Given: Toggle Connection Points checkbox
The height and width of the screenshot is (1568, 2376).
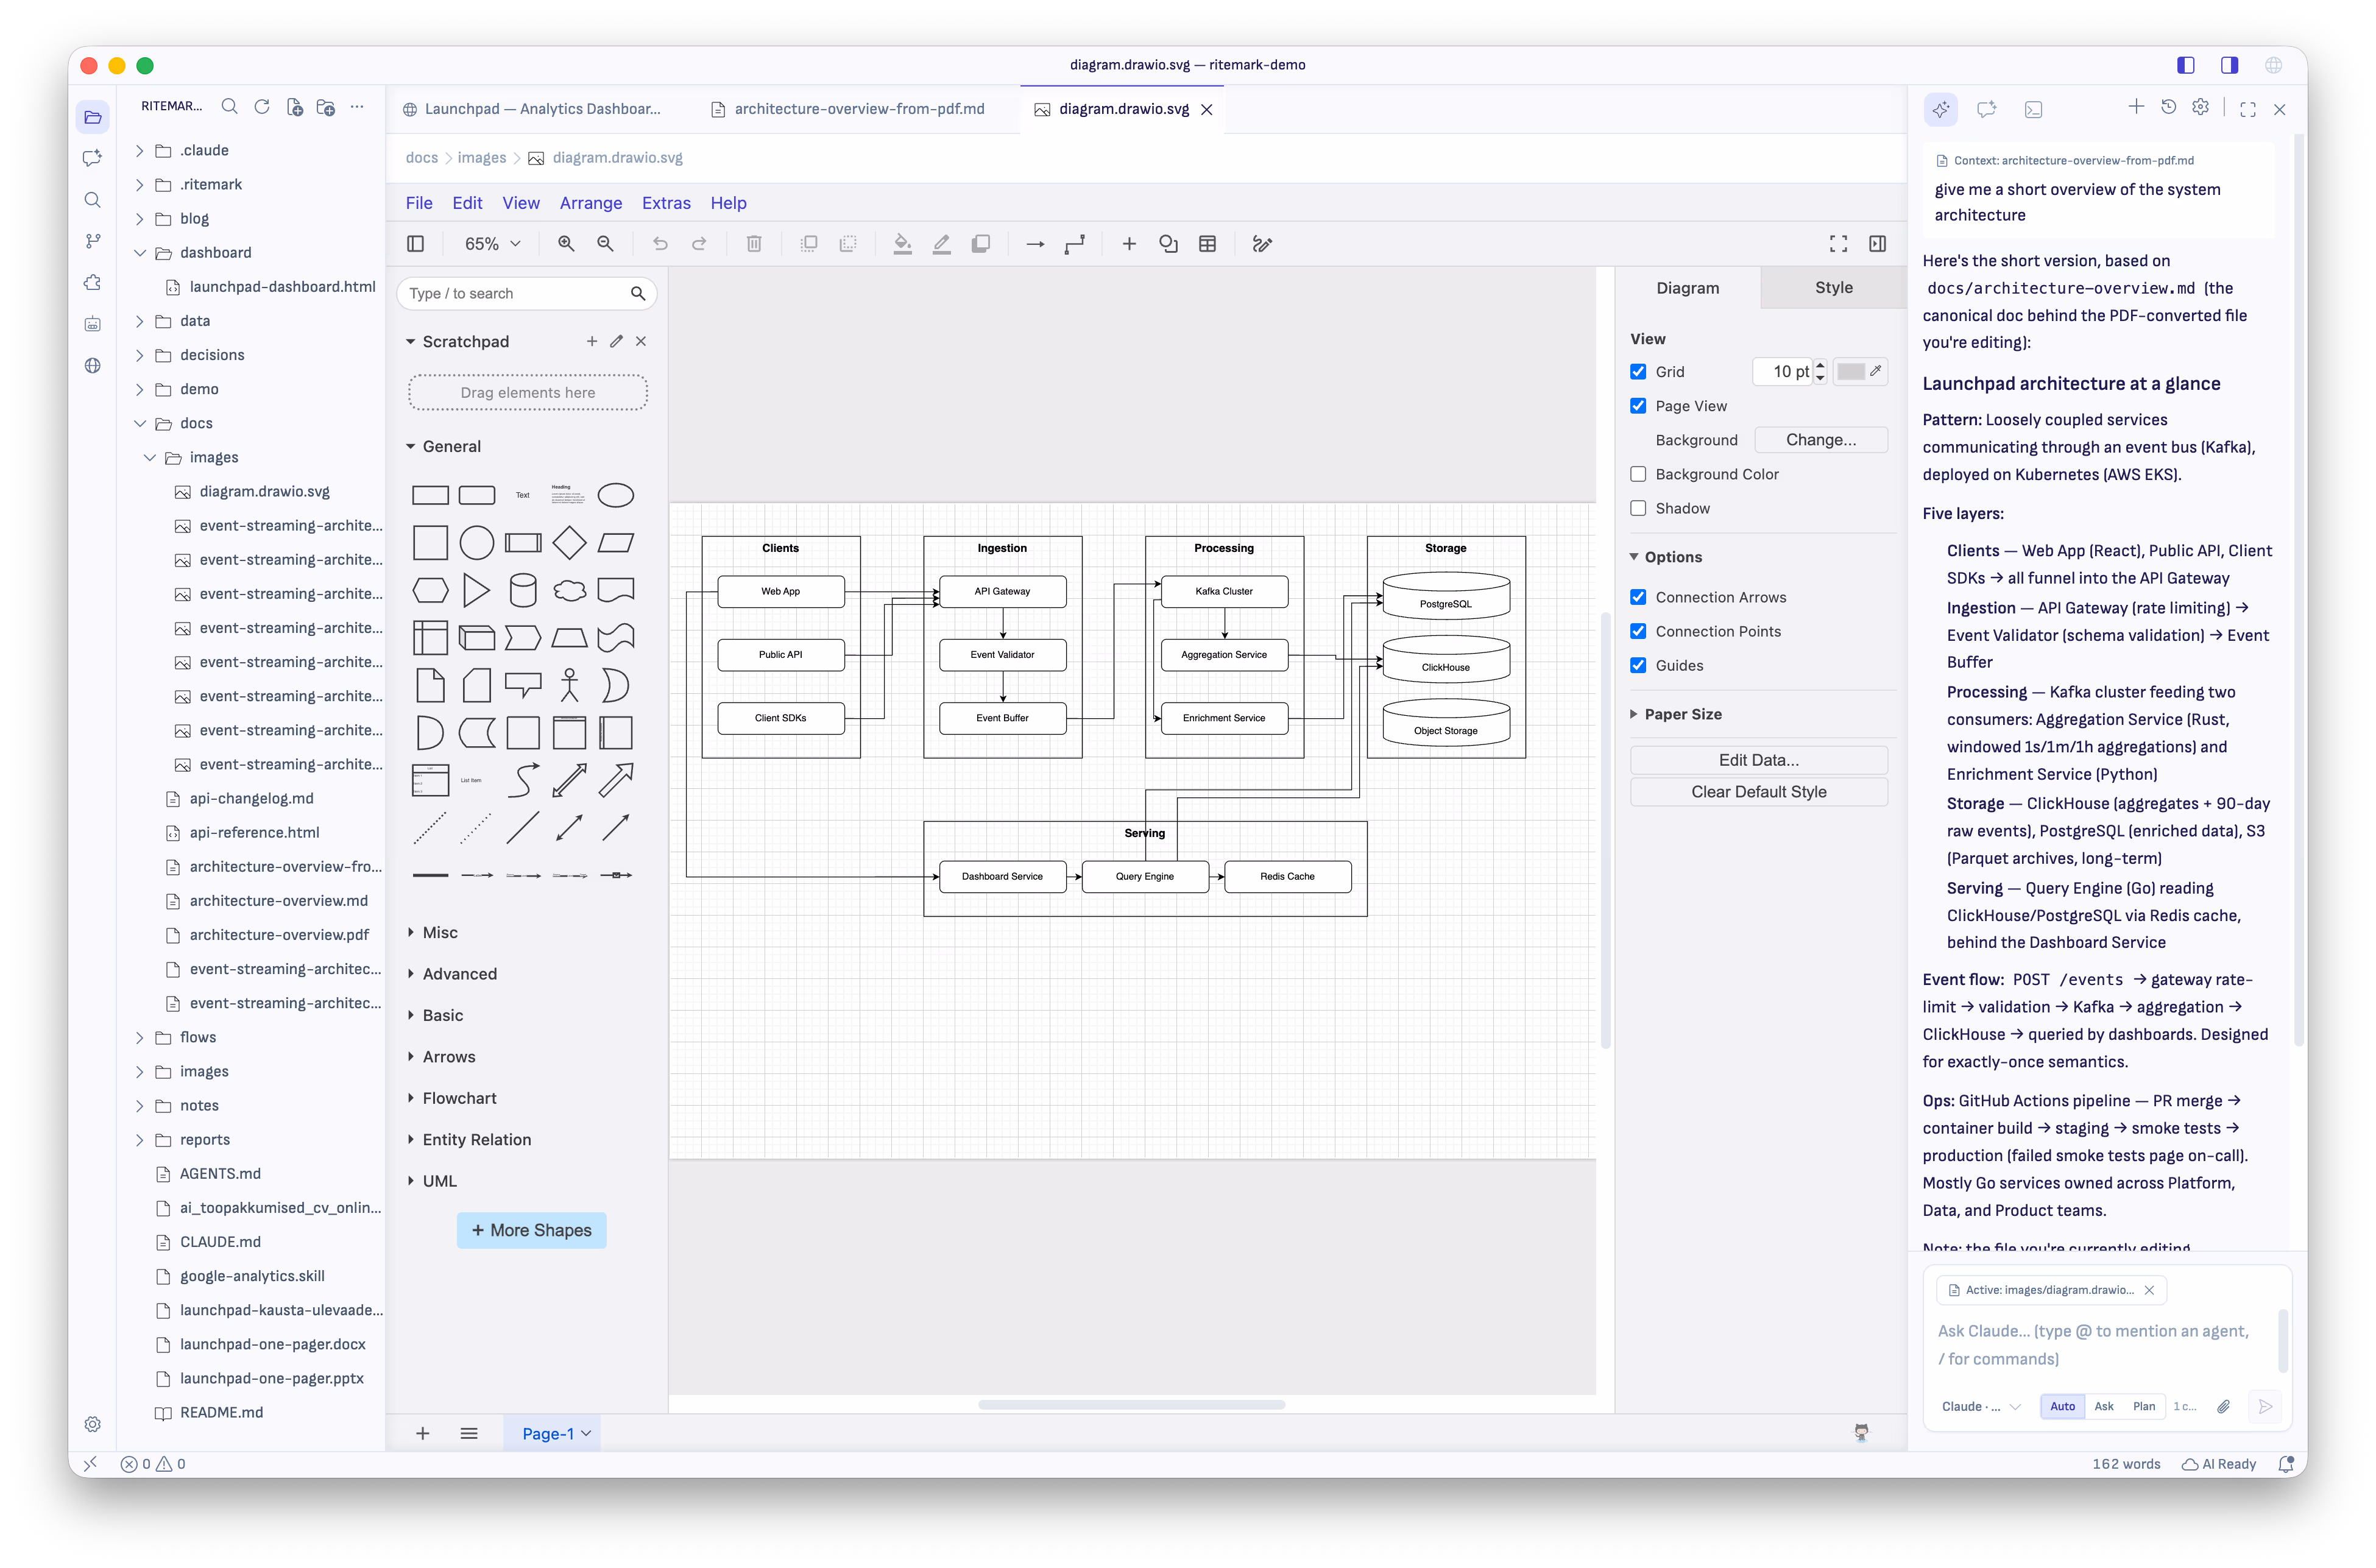Looking at the screenshot, I should 1638,631.
